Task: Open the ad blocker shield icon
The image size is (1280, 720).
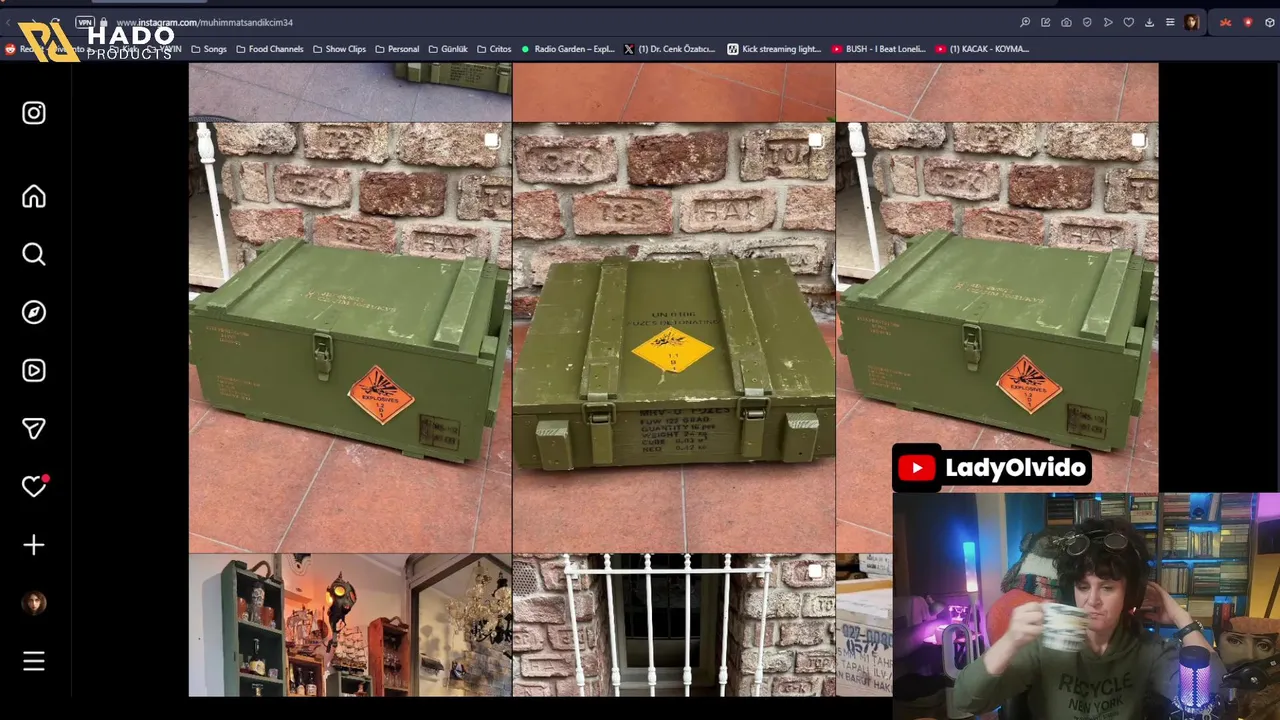Action: 1087,22
